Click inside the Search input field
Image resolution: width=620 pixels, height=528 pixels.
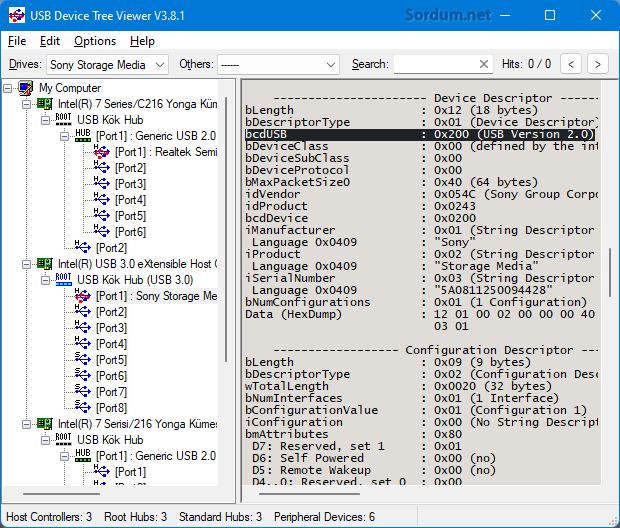(435, 64)
